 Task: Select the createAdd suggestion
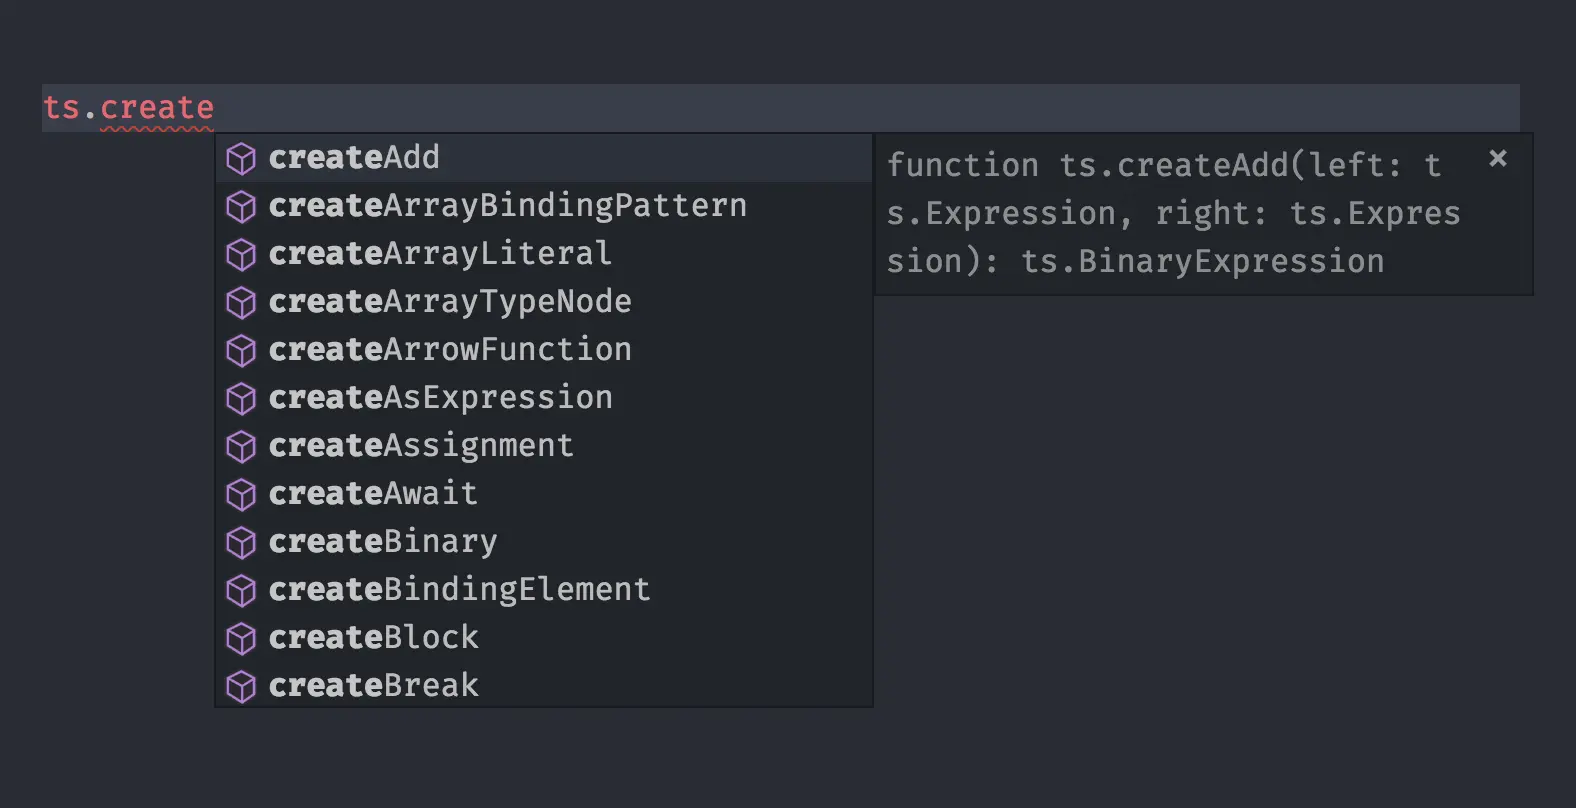point(354,158)
